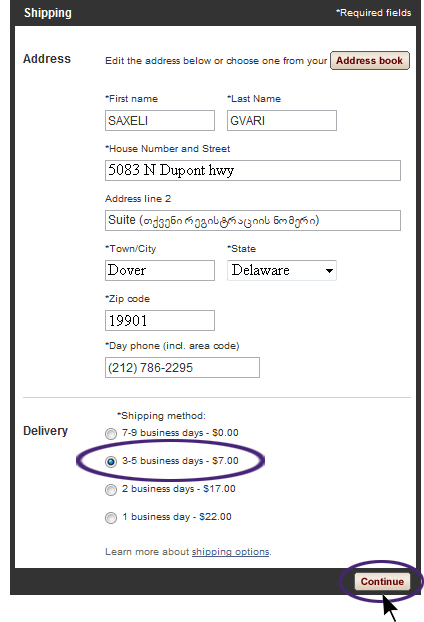Open the shipping options link
Screen dimensions: 424x622
[x=230, y=552]
